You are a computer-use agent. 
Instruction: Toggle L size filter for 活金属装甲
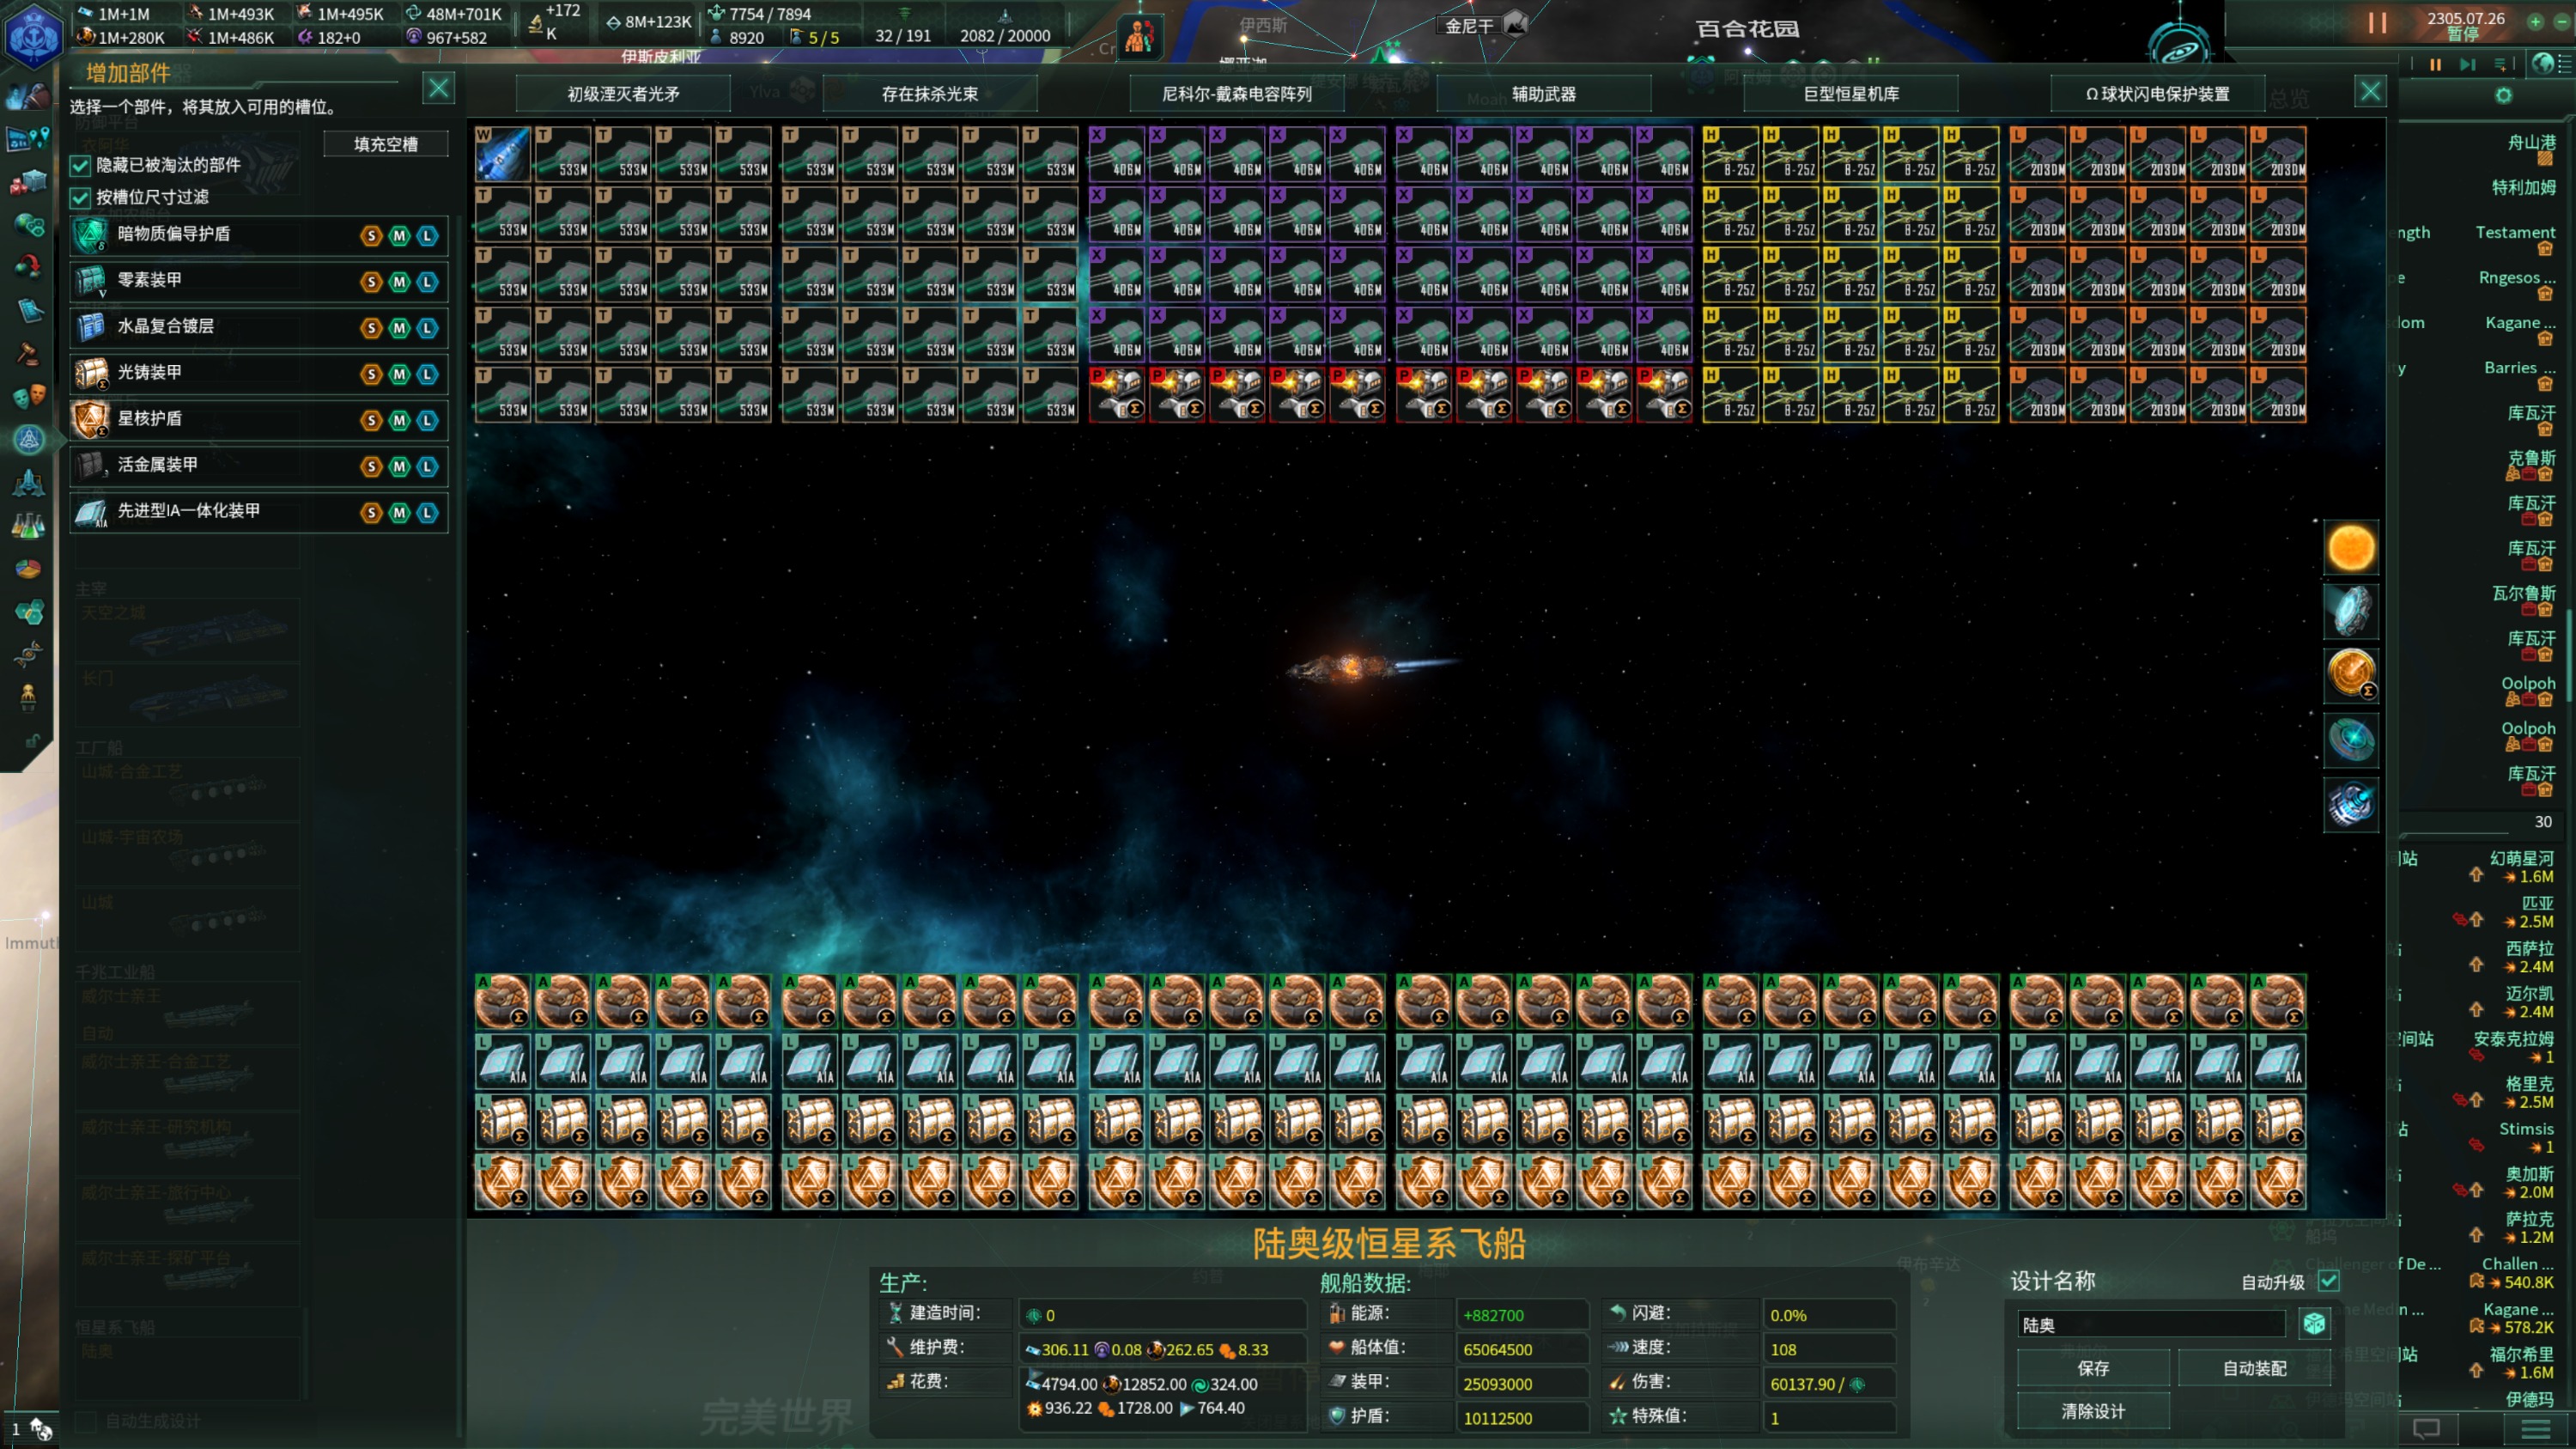coord(427,466)
